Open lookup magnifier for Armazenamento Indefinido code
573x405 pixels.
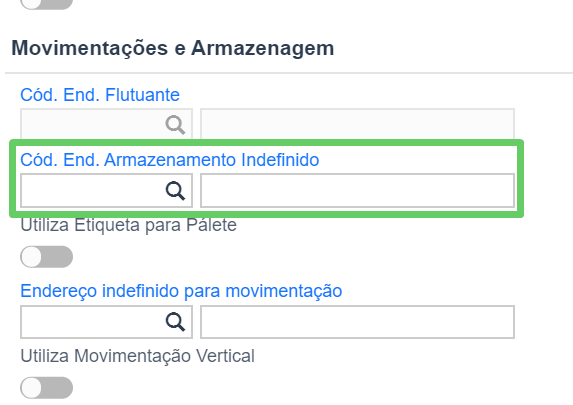pos(175,190)
